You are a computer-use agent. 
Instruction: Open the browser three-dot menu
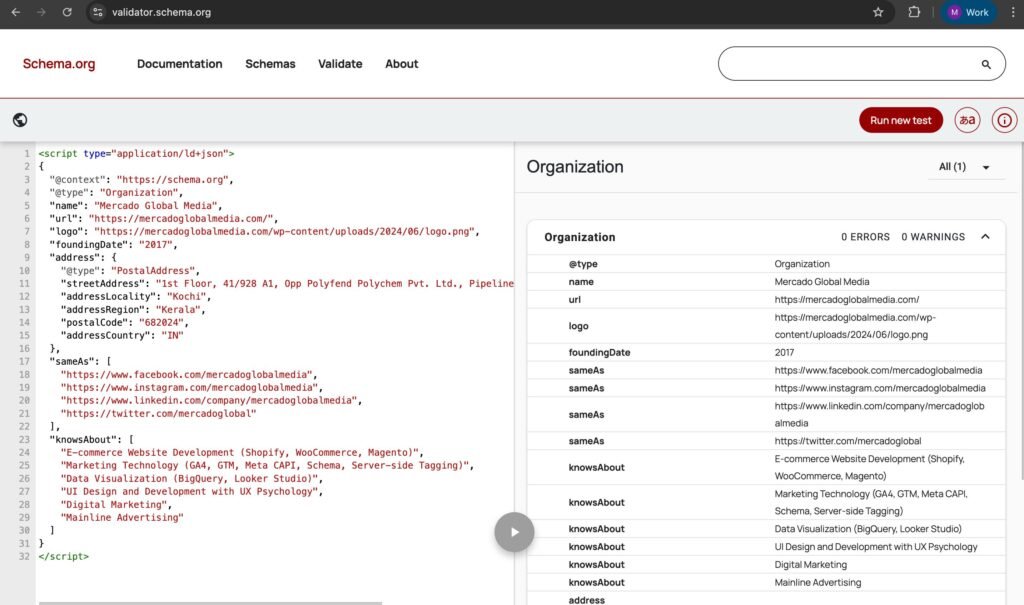click(1013, 12)
